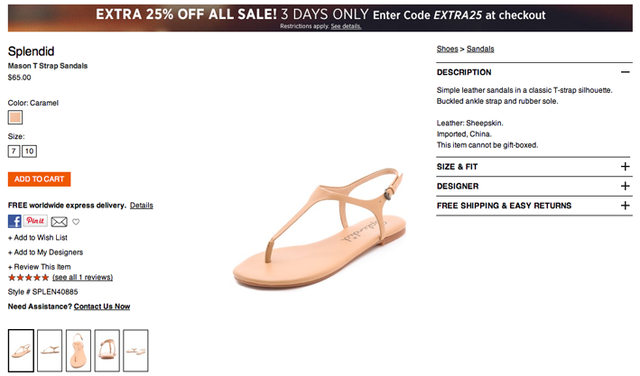This screenshot has height=376, width=640.
Task: Click Contact Us Now link
Action: pyautogui.click(x=102, y=307)
